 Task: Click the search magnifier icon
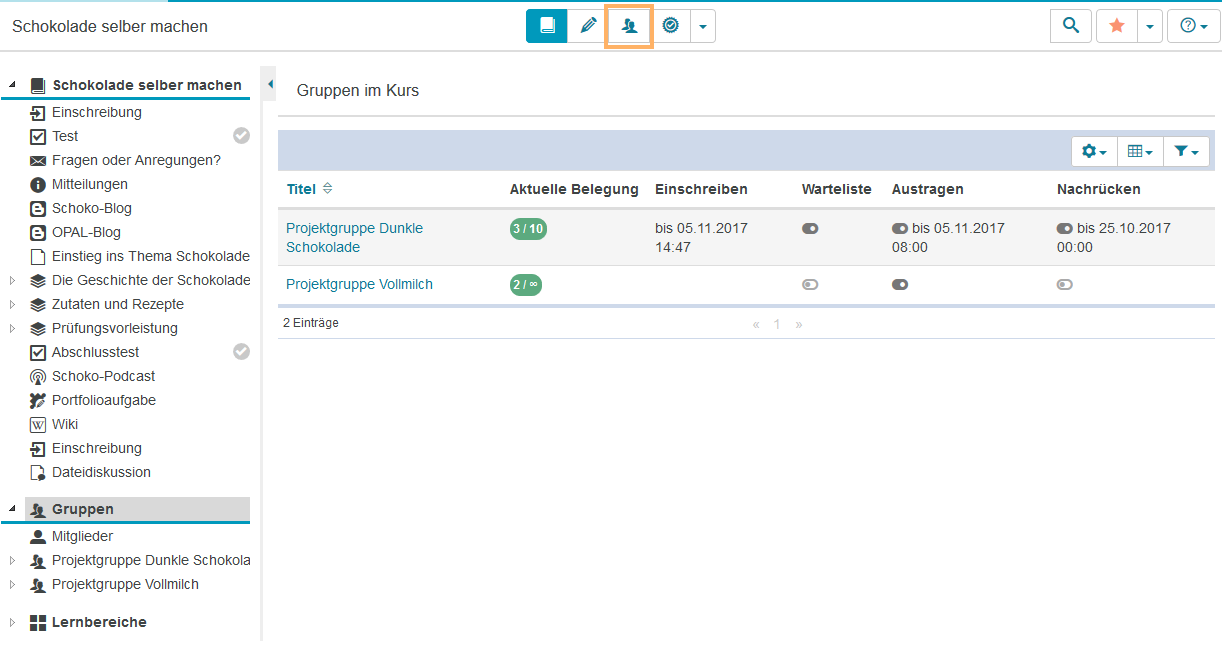(1070, 26)
